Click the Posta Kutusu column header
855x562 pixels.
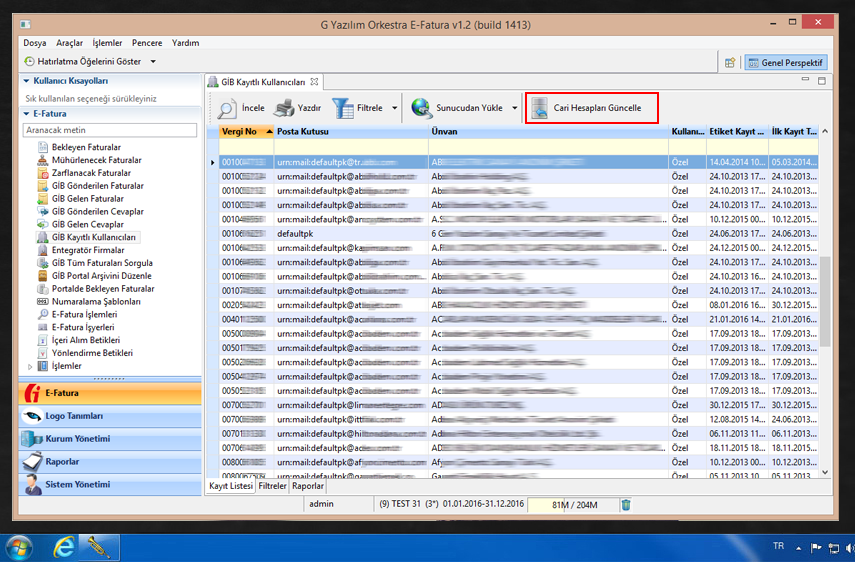pyautogui.click(x=351, y=132)
